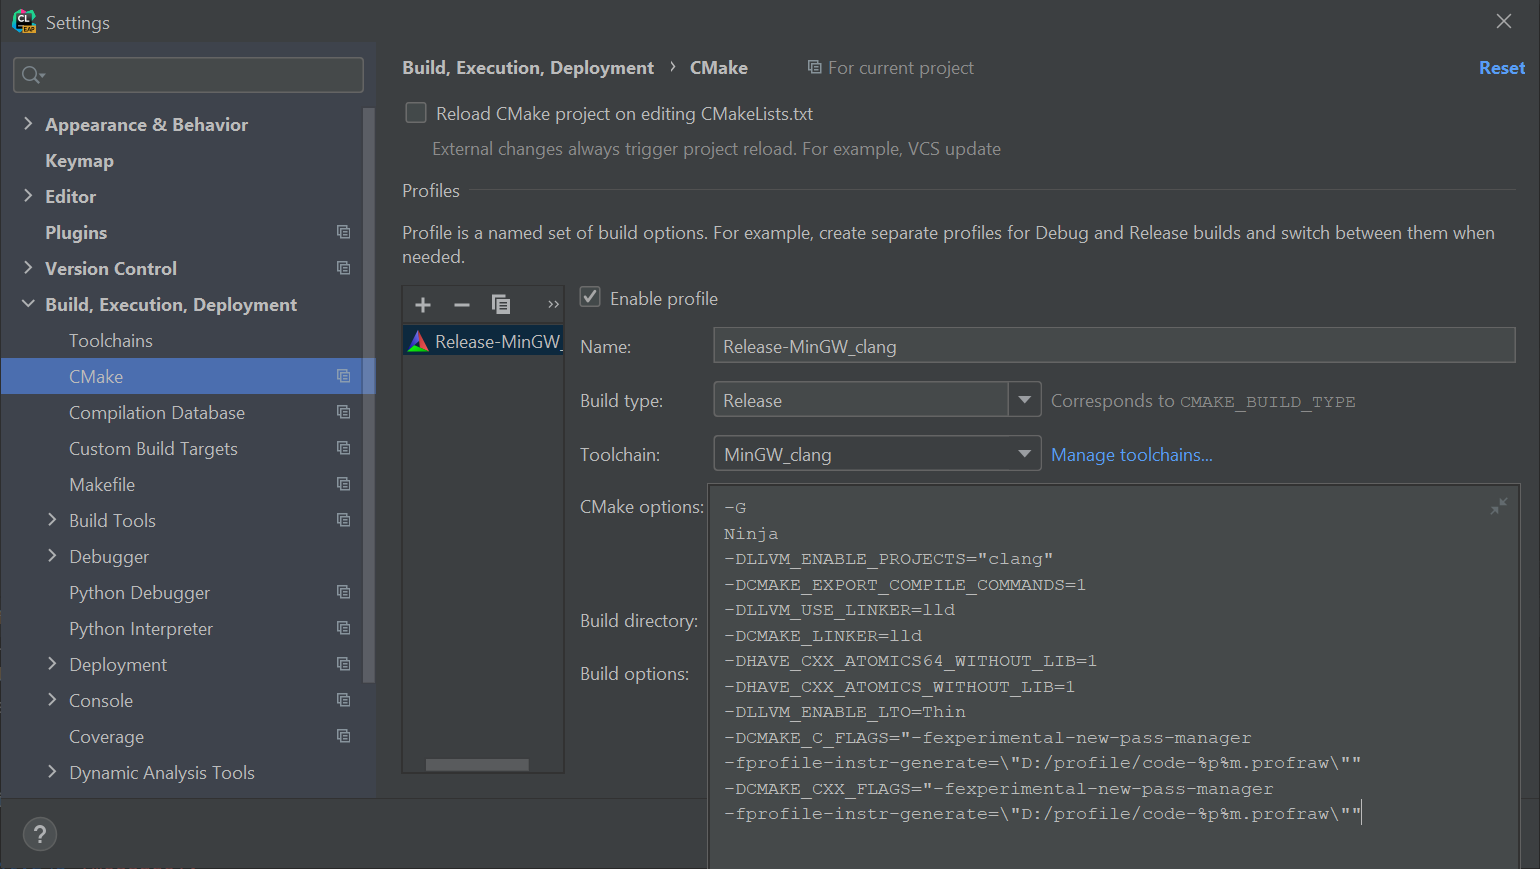Click project-level icon beside Console
The image size is (1540, 869).
[x=344, y=700]
